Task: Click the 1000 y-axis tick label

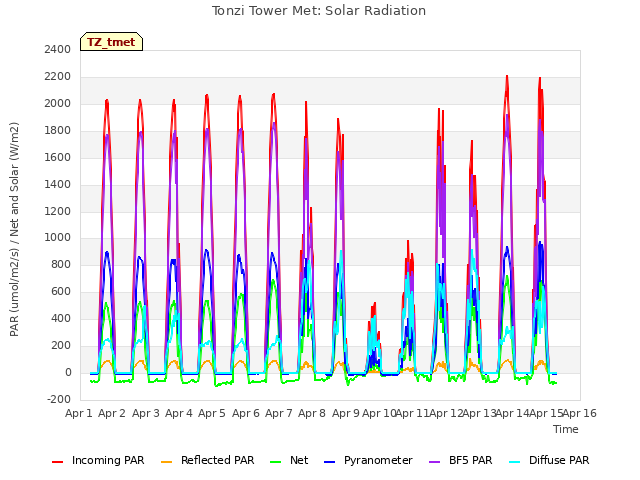Action: [58, 238]
